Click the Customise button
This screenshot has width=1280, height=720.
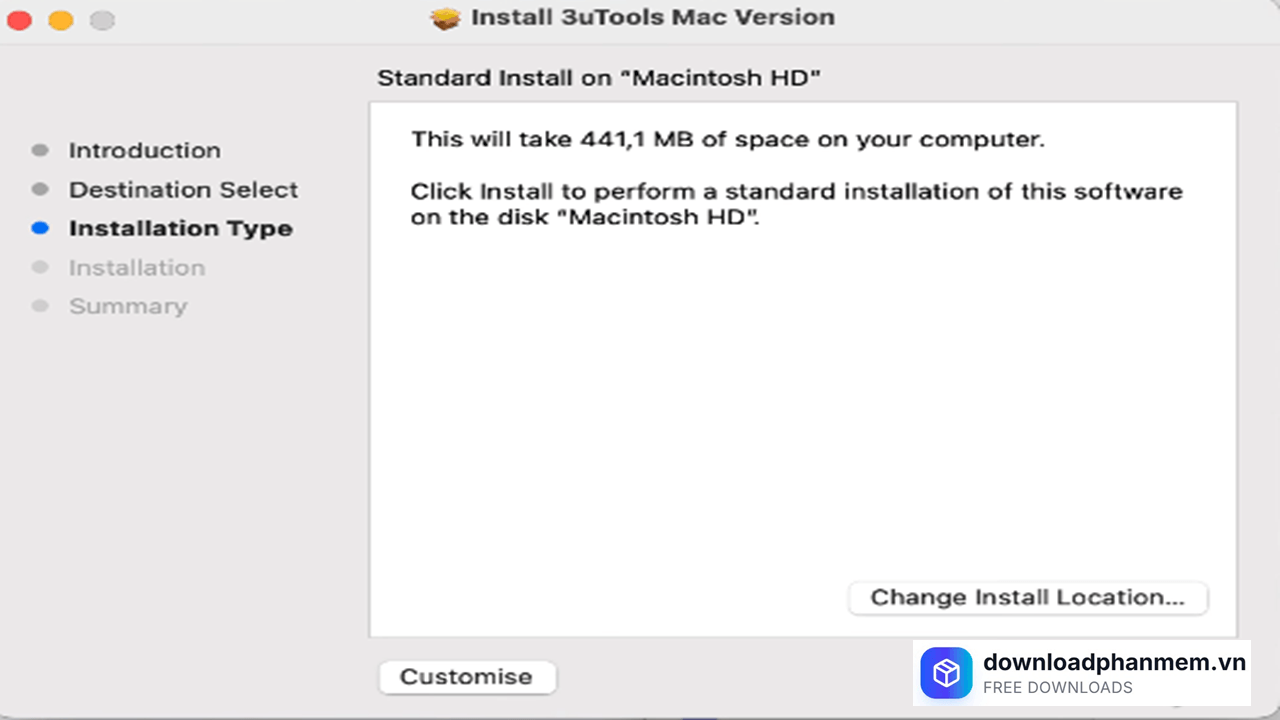pos(466,677)
